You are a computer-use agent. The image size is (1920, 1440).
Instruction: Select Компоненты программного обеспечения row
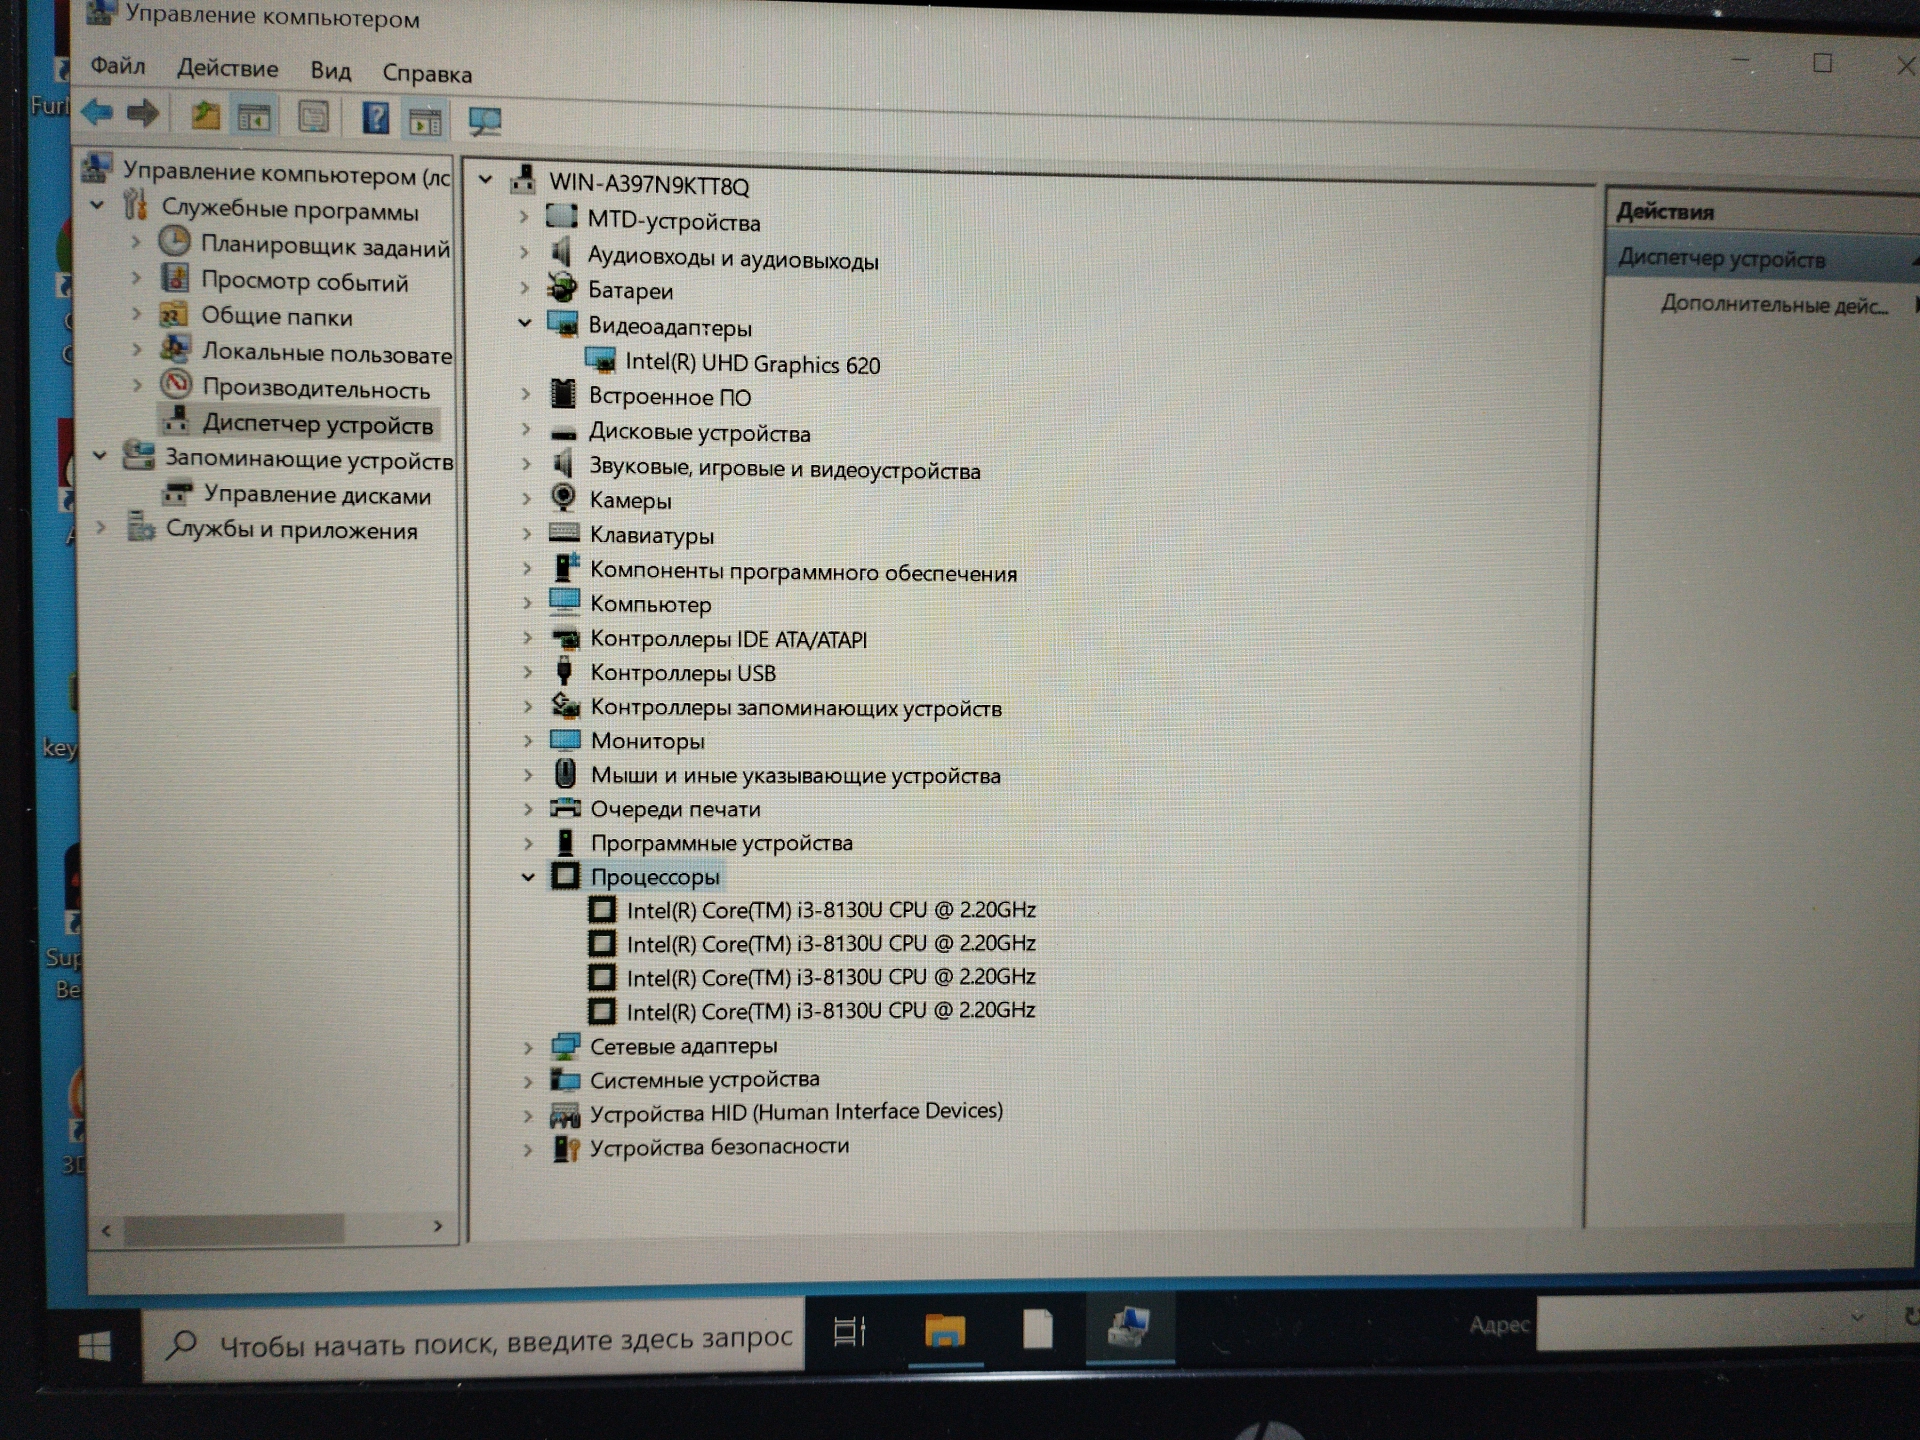803,572
